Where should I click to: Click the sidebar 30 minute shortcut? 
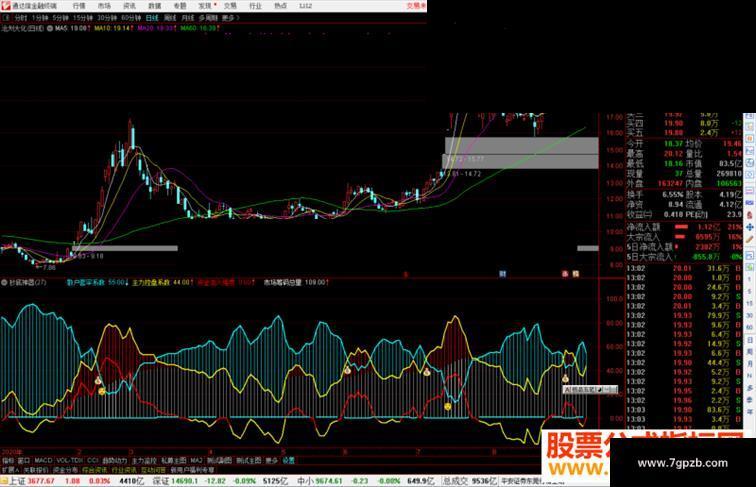(x=750, y=315)
